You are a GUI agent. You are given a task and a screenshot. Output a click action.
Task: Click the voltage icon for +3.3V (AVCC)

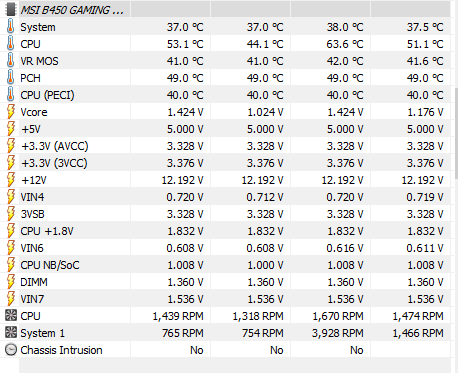11,146
